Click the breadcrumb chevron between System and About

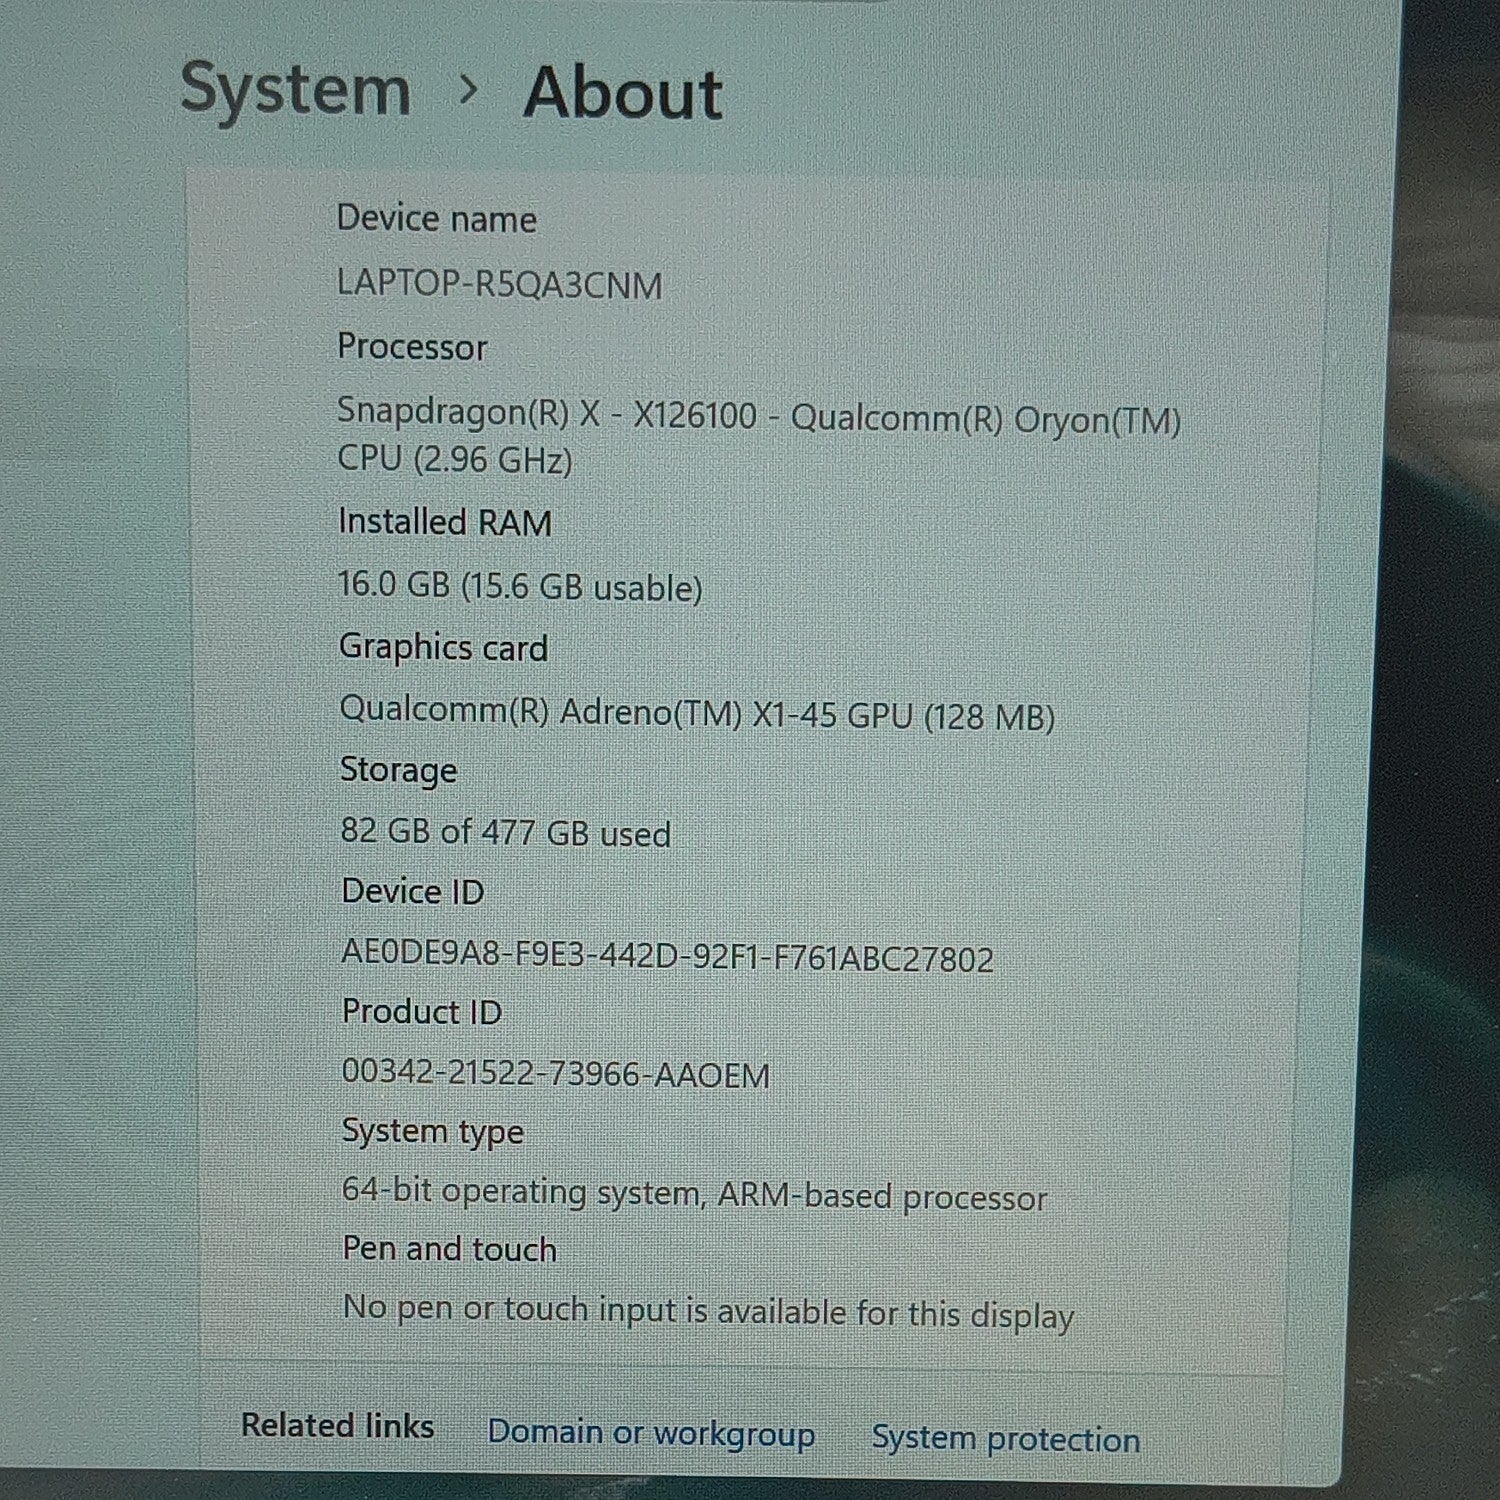467,91
